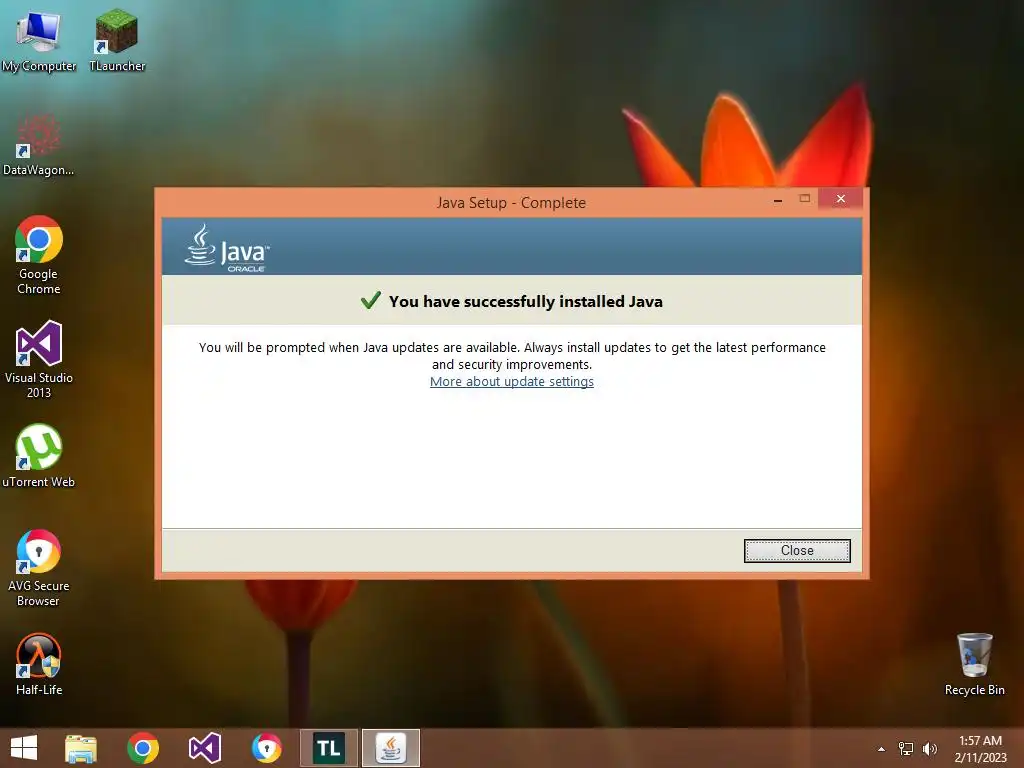Select the Google Chrome desktop icon

pyautogui.click(x=39, y=255)
